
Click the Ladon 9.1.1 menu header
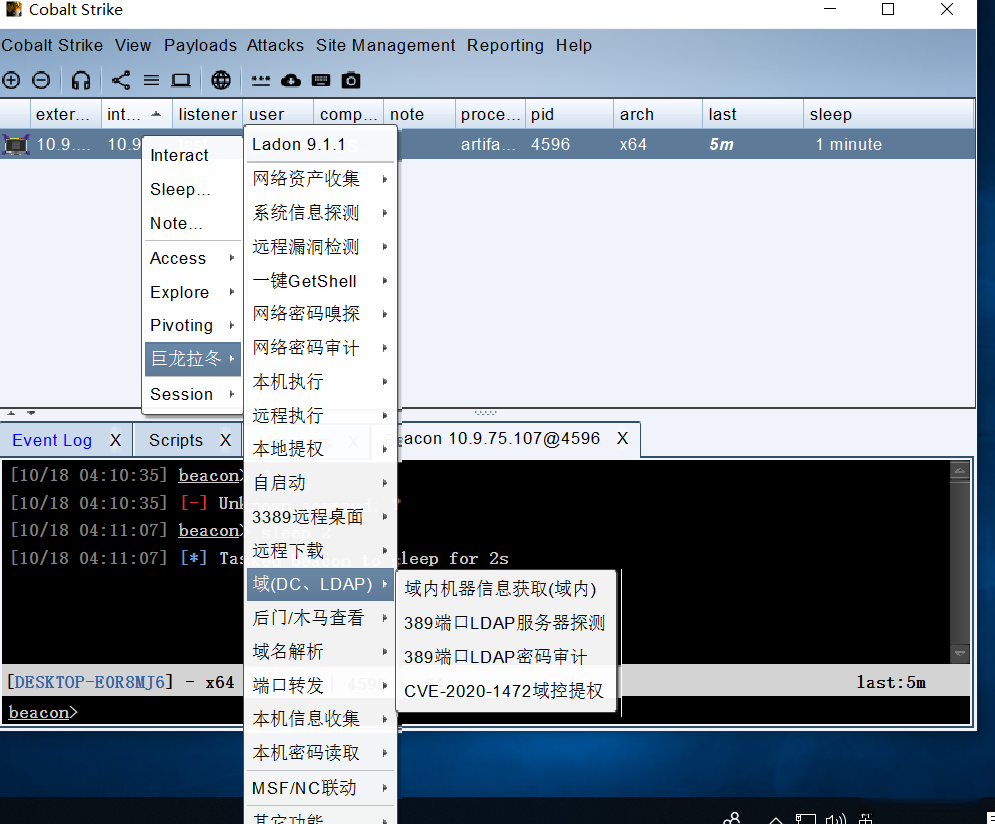click(320, 144)
